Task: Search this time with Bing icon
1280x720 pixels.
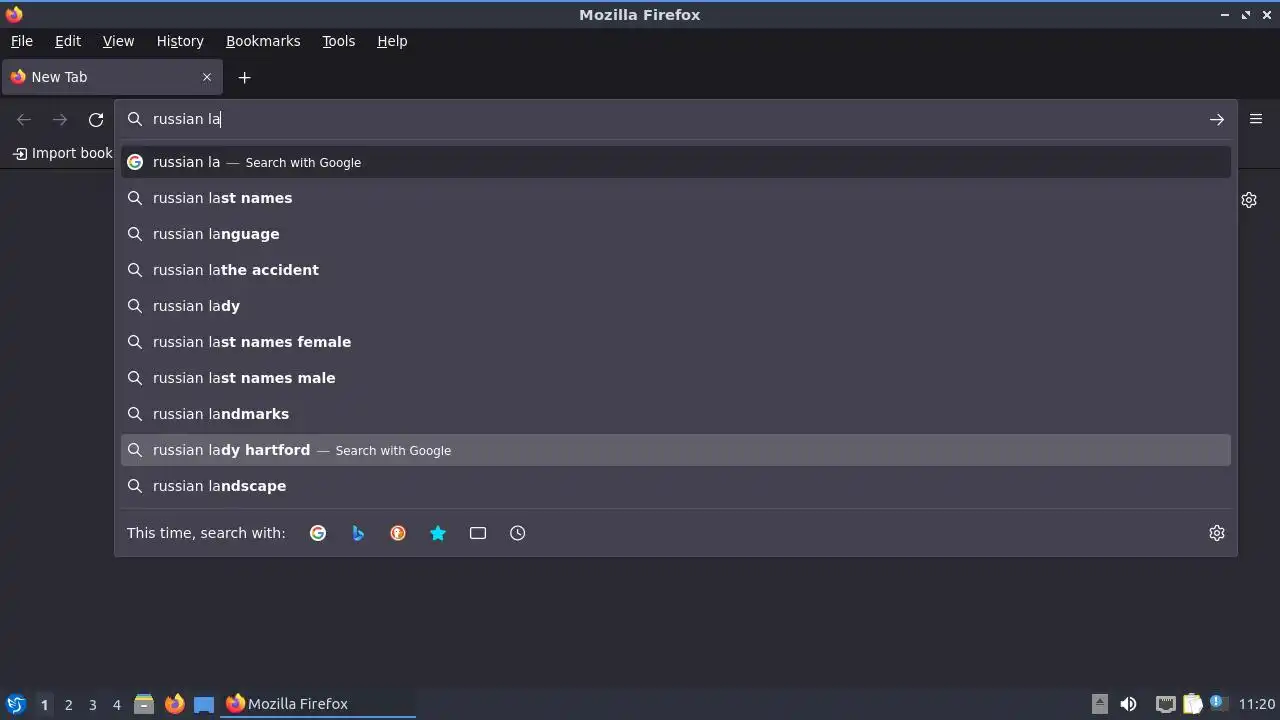Action: pos(358,533)
